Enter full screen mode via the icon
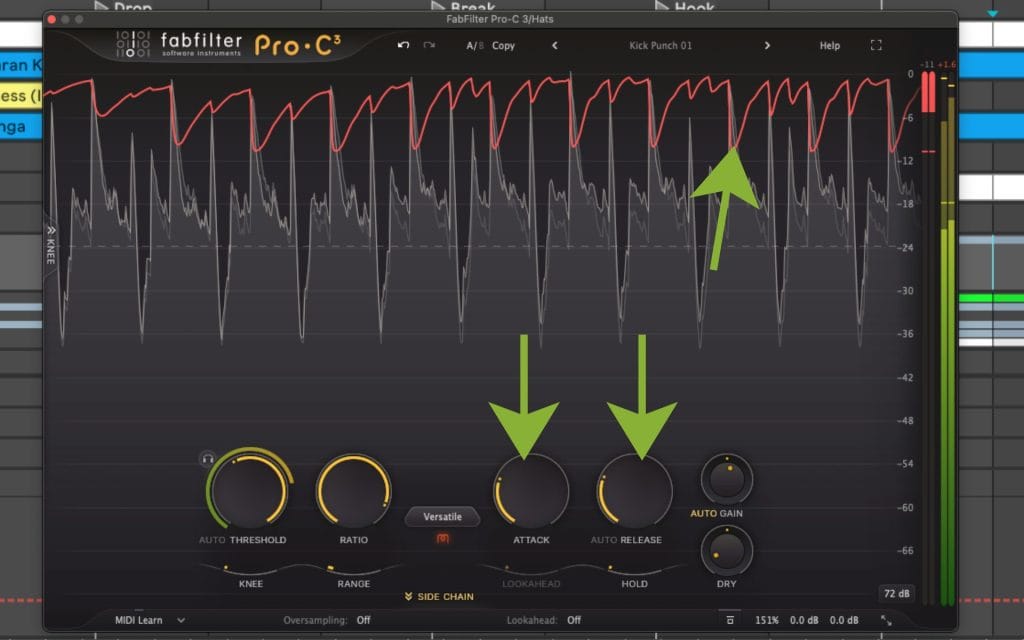Viewport: 1024px width, 640px height. 876,46
